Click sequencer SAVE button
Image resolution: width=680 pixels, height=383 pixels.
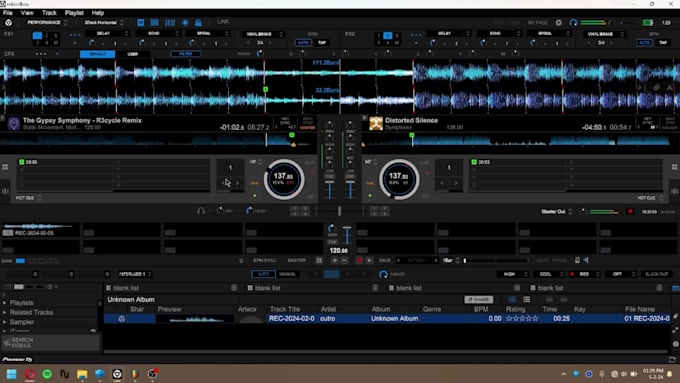pyautogui.click(x=385, y=260)
